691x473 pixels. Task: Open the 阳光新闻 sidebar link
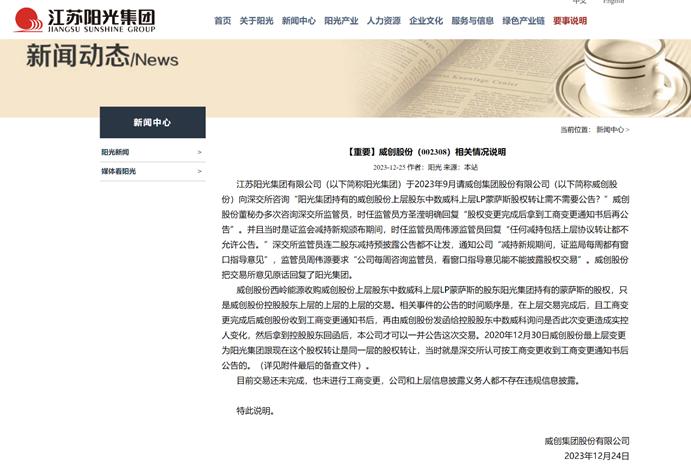[115, 152]
